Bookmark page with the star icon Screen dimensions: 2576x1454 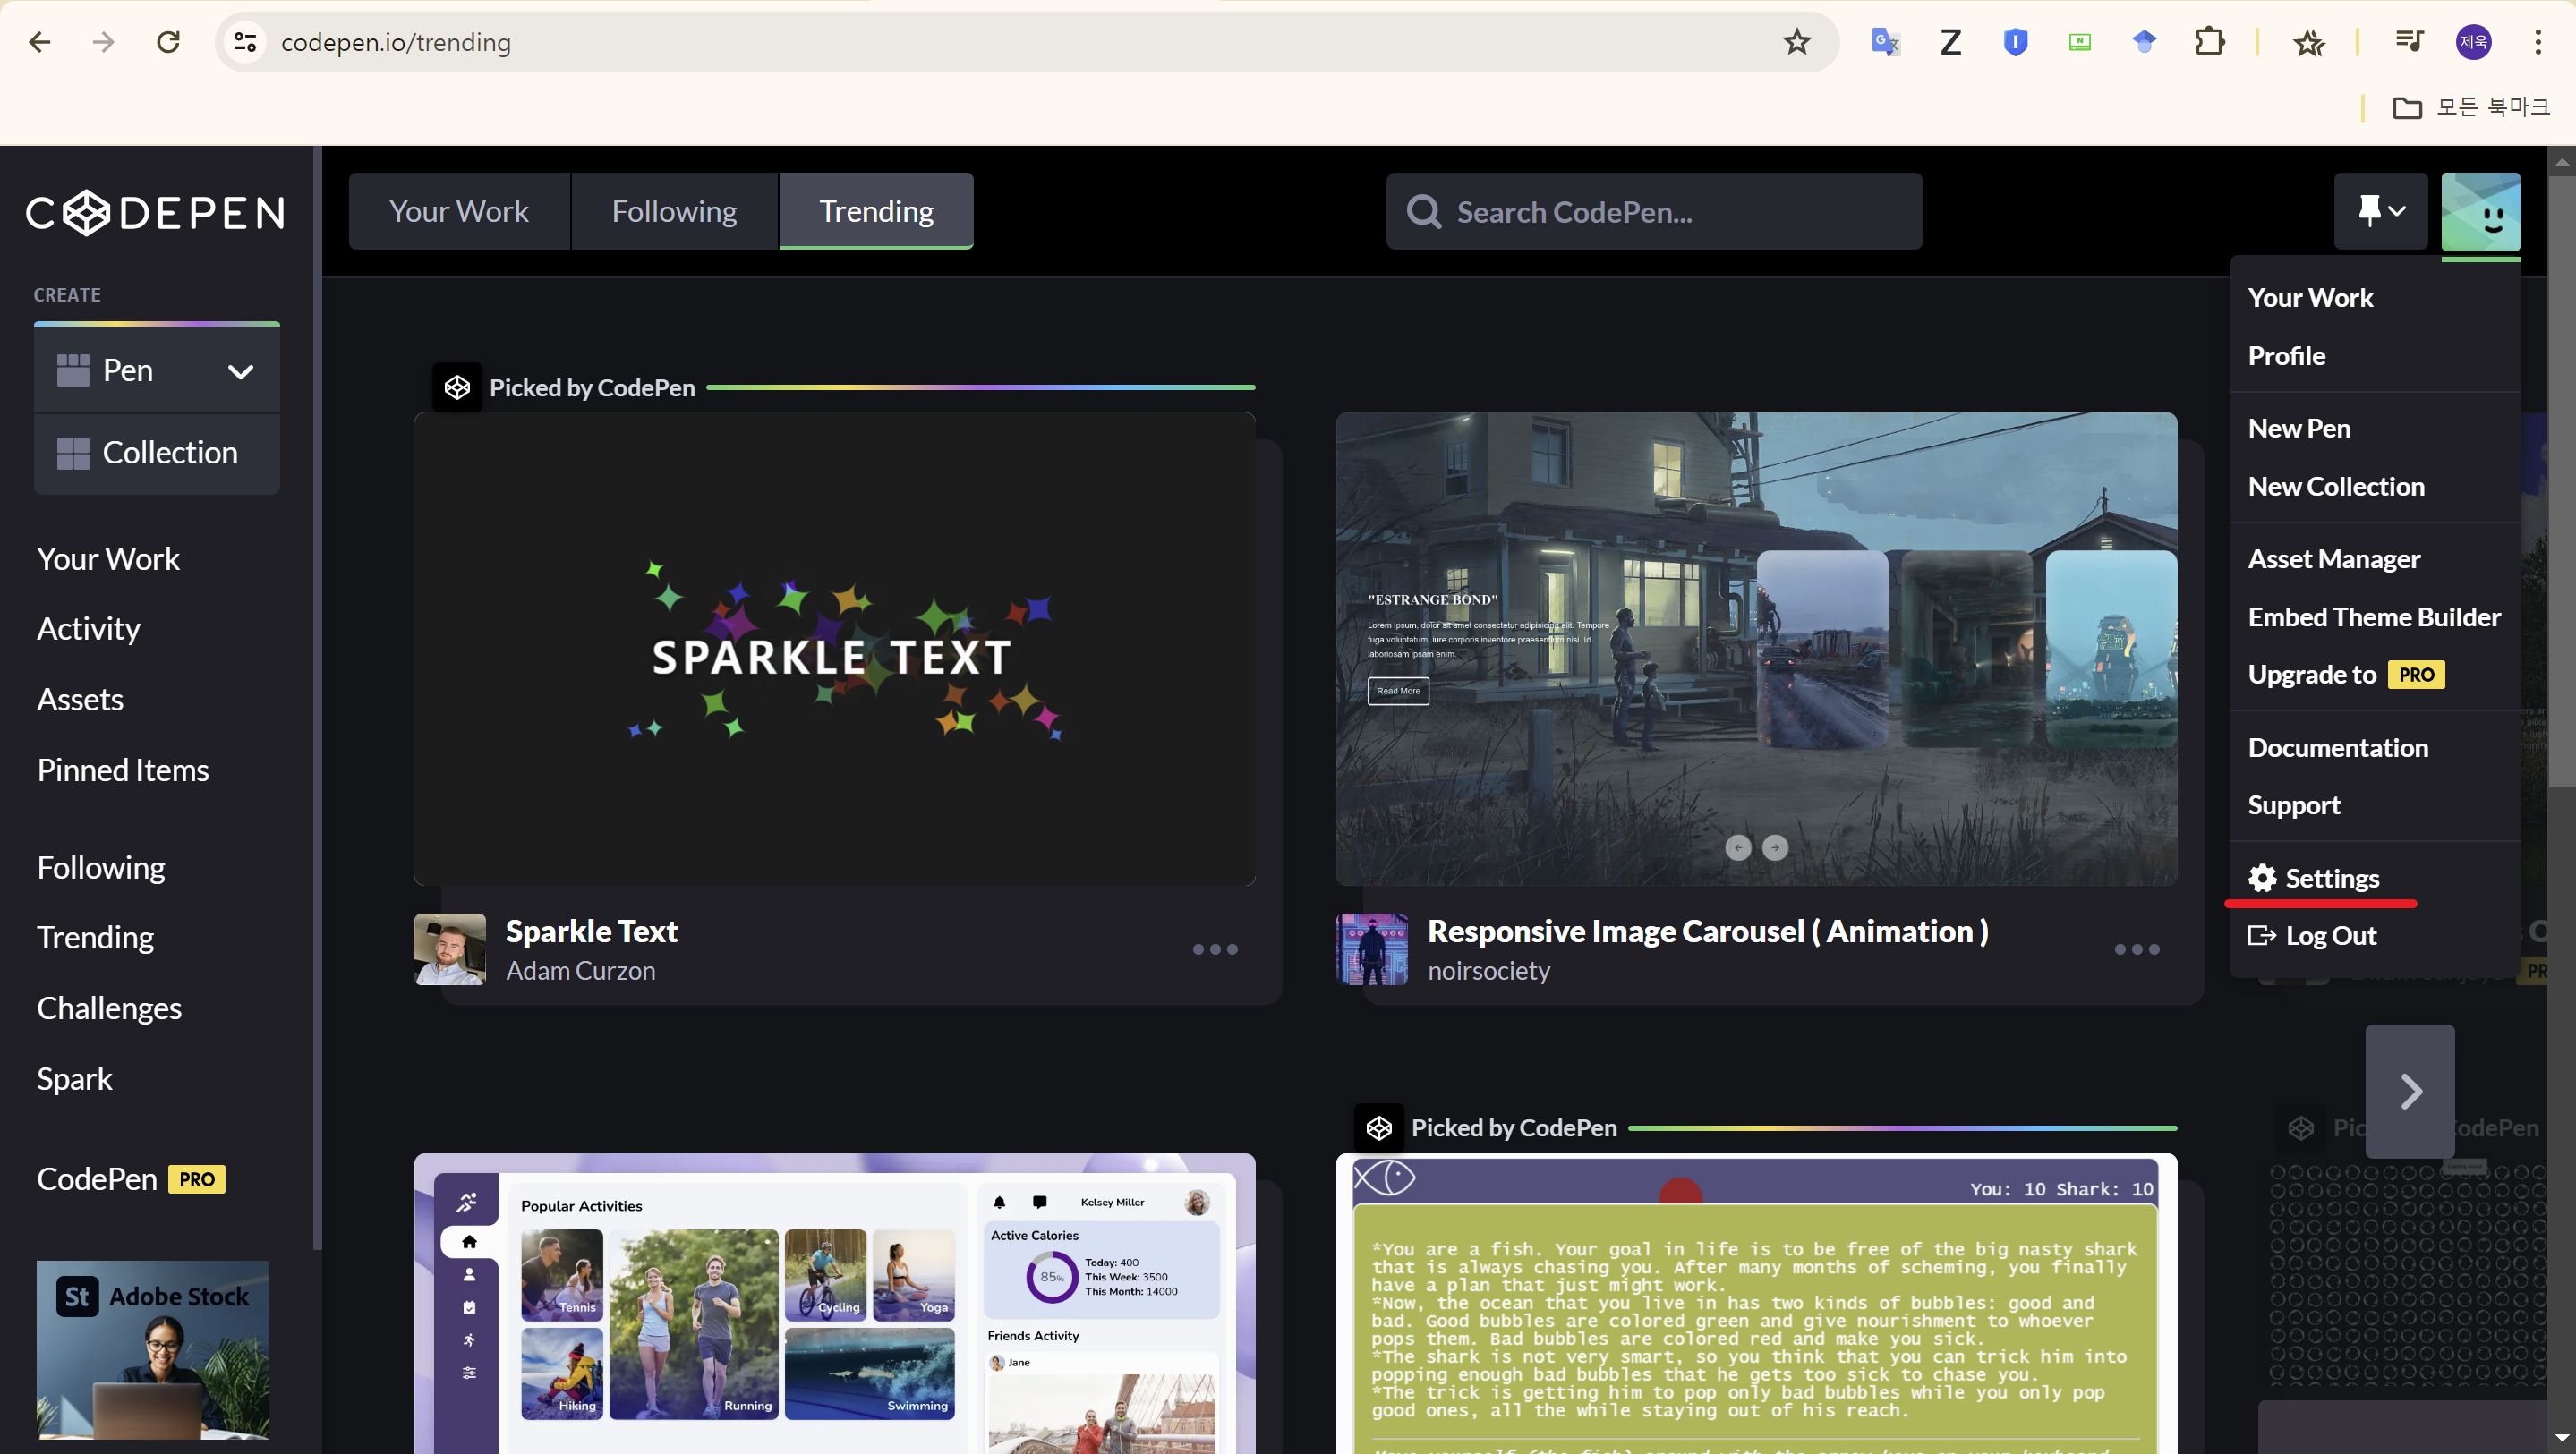[1797, 42]
